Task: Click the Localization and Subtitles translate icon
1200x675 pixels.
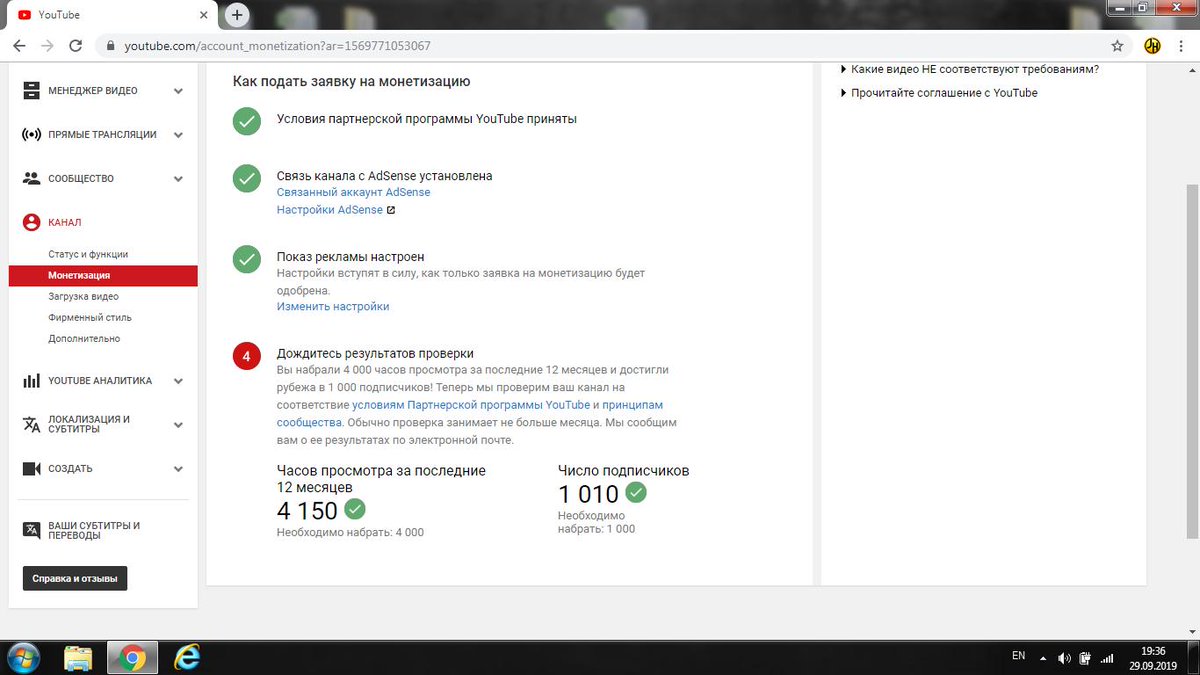Action: point(31,424)
